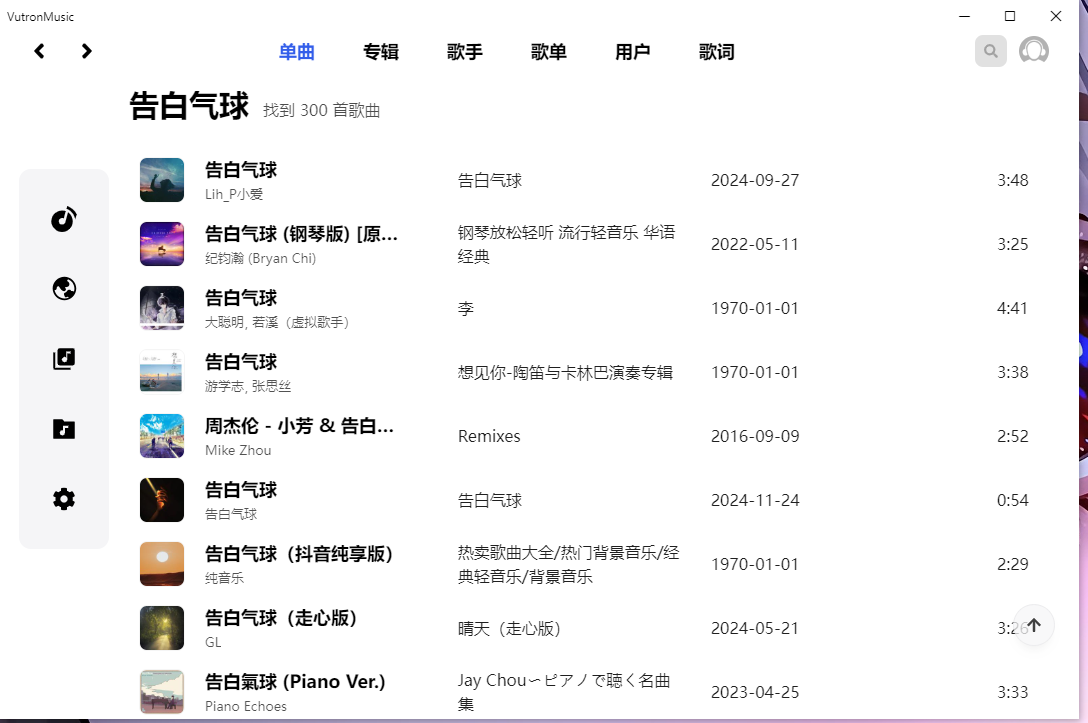Open artist 纪钧瀚 (Bryan Chi)
This screenshot has height=723, width=1088.
[260, 258]
